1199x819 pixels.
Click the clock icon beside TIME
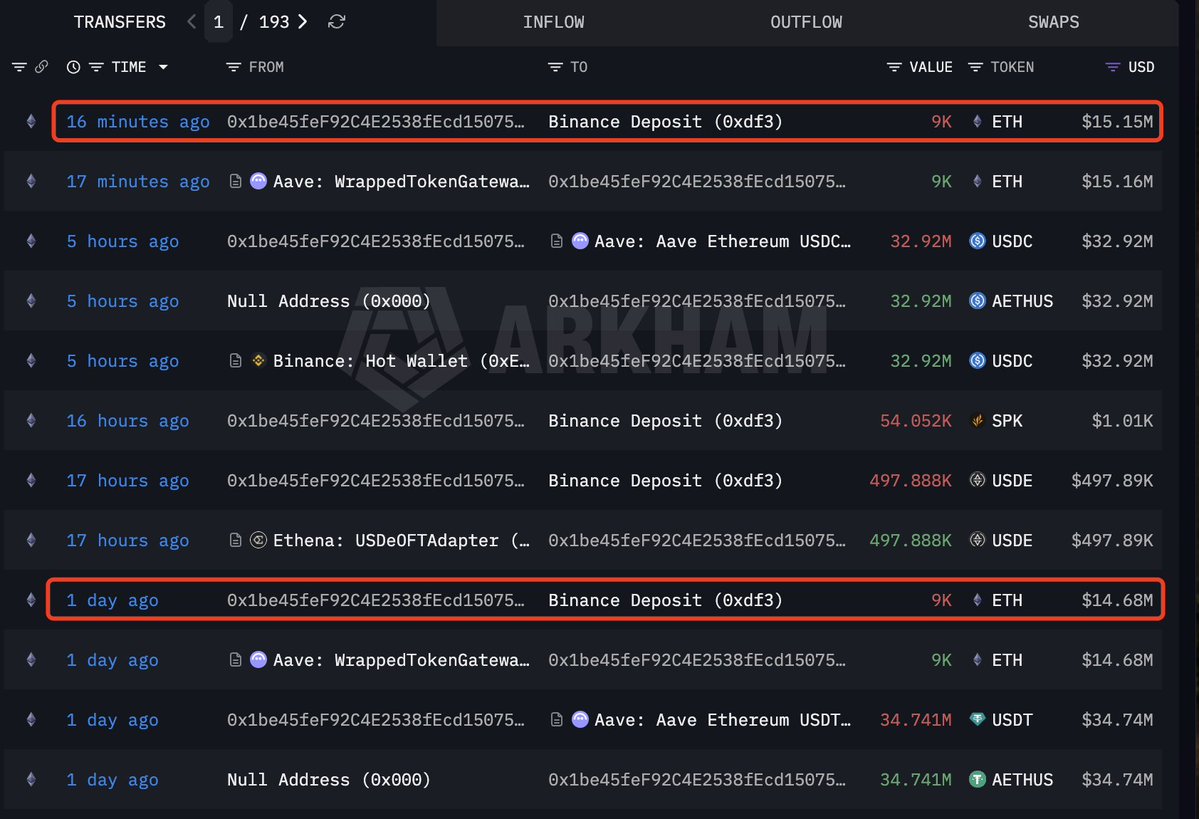point(73,67)
